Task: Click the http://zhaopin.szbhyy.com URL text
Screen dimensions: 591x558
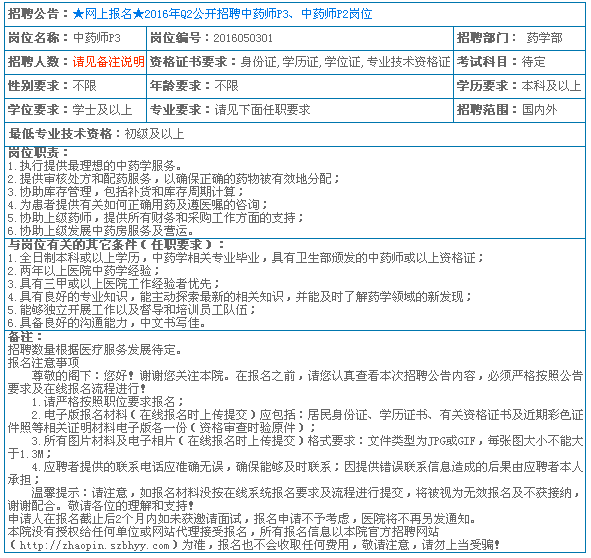Action: coord(94,545)
